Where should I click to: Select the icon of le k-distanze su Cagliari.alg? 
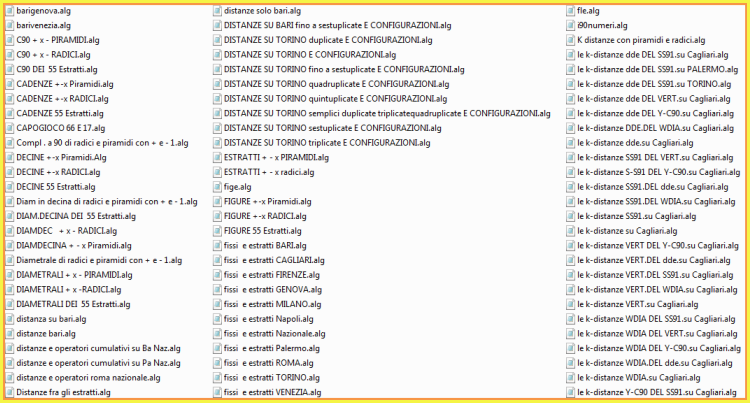click(x=570, y=231)
